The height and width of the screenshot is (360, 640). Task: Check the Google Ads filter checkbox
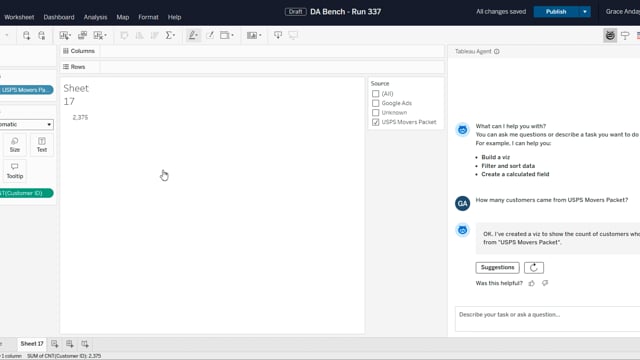point(376,103)
